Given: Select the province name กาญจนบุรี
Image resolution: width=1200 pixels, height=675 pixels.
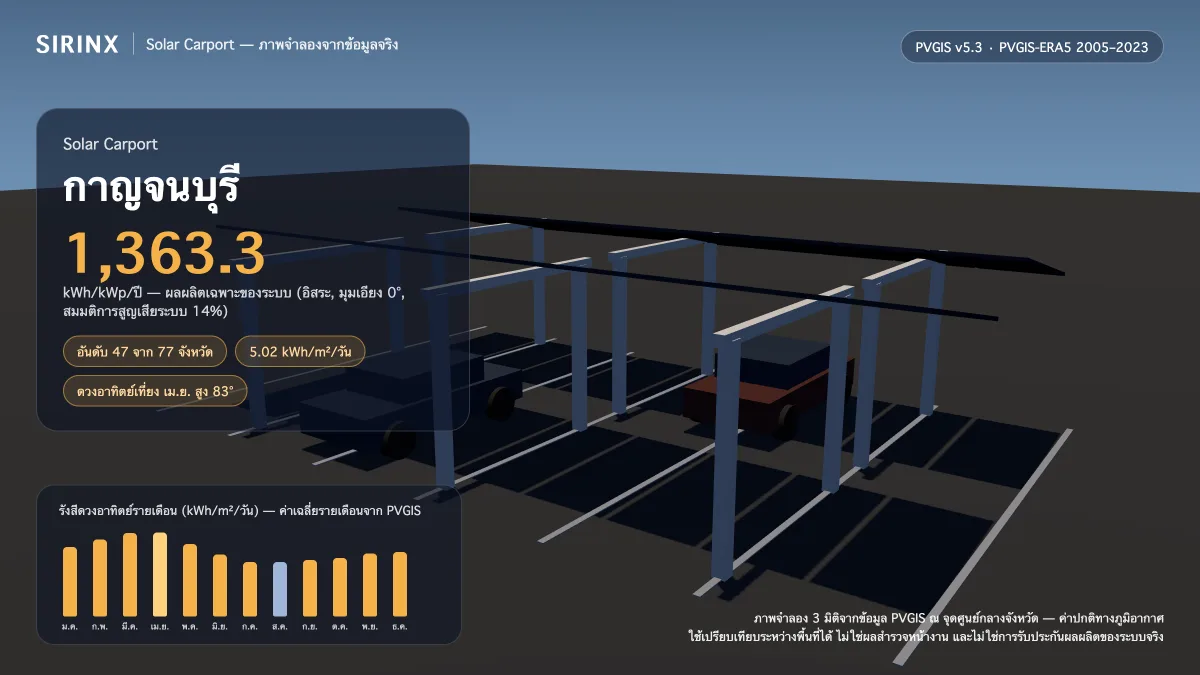Looking at the screenshot, I should pos(152,189).
